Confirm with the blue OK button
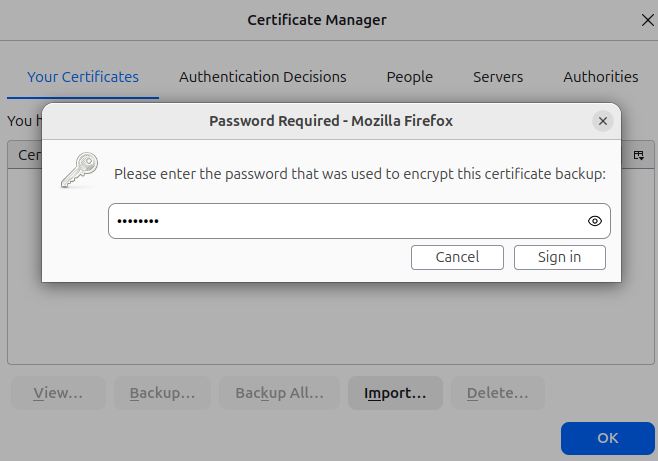The image size is (658, 461). [607, 438]
